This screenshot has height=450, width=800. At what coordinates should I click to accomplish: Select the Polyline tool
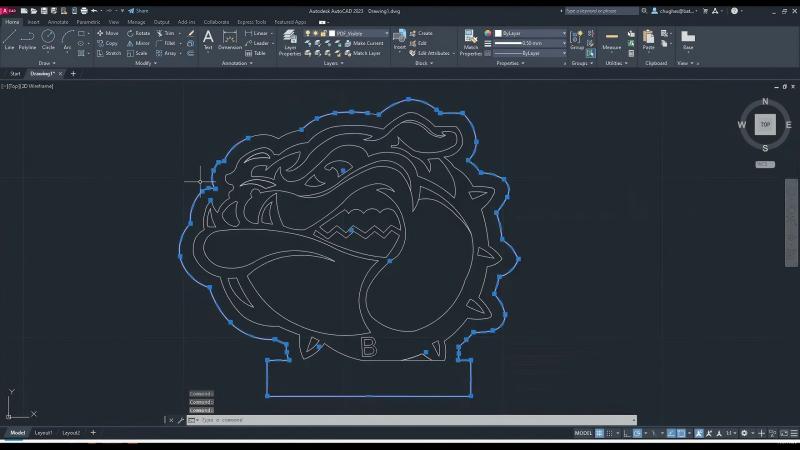click(28, 39)
